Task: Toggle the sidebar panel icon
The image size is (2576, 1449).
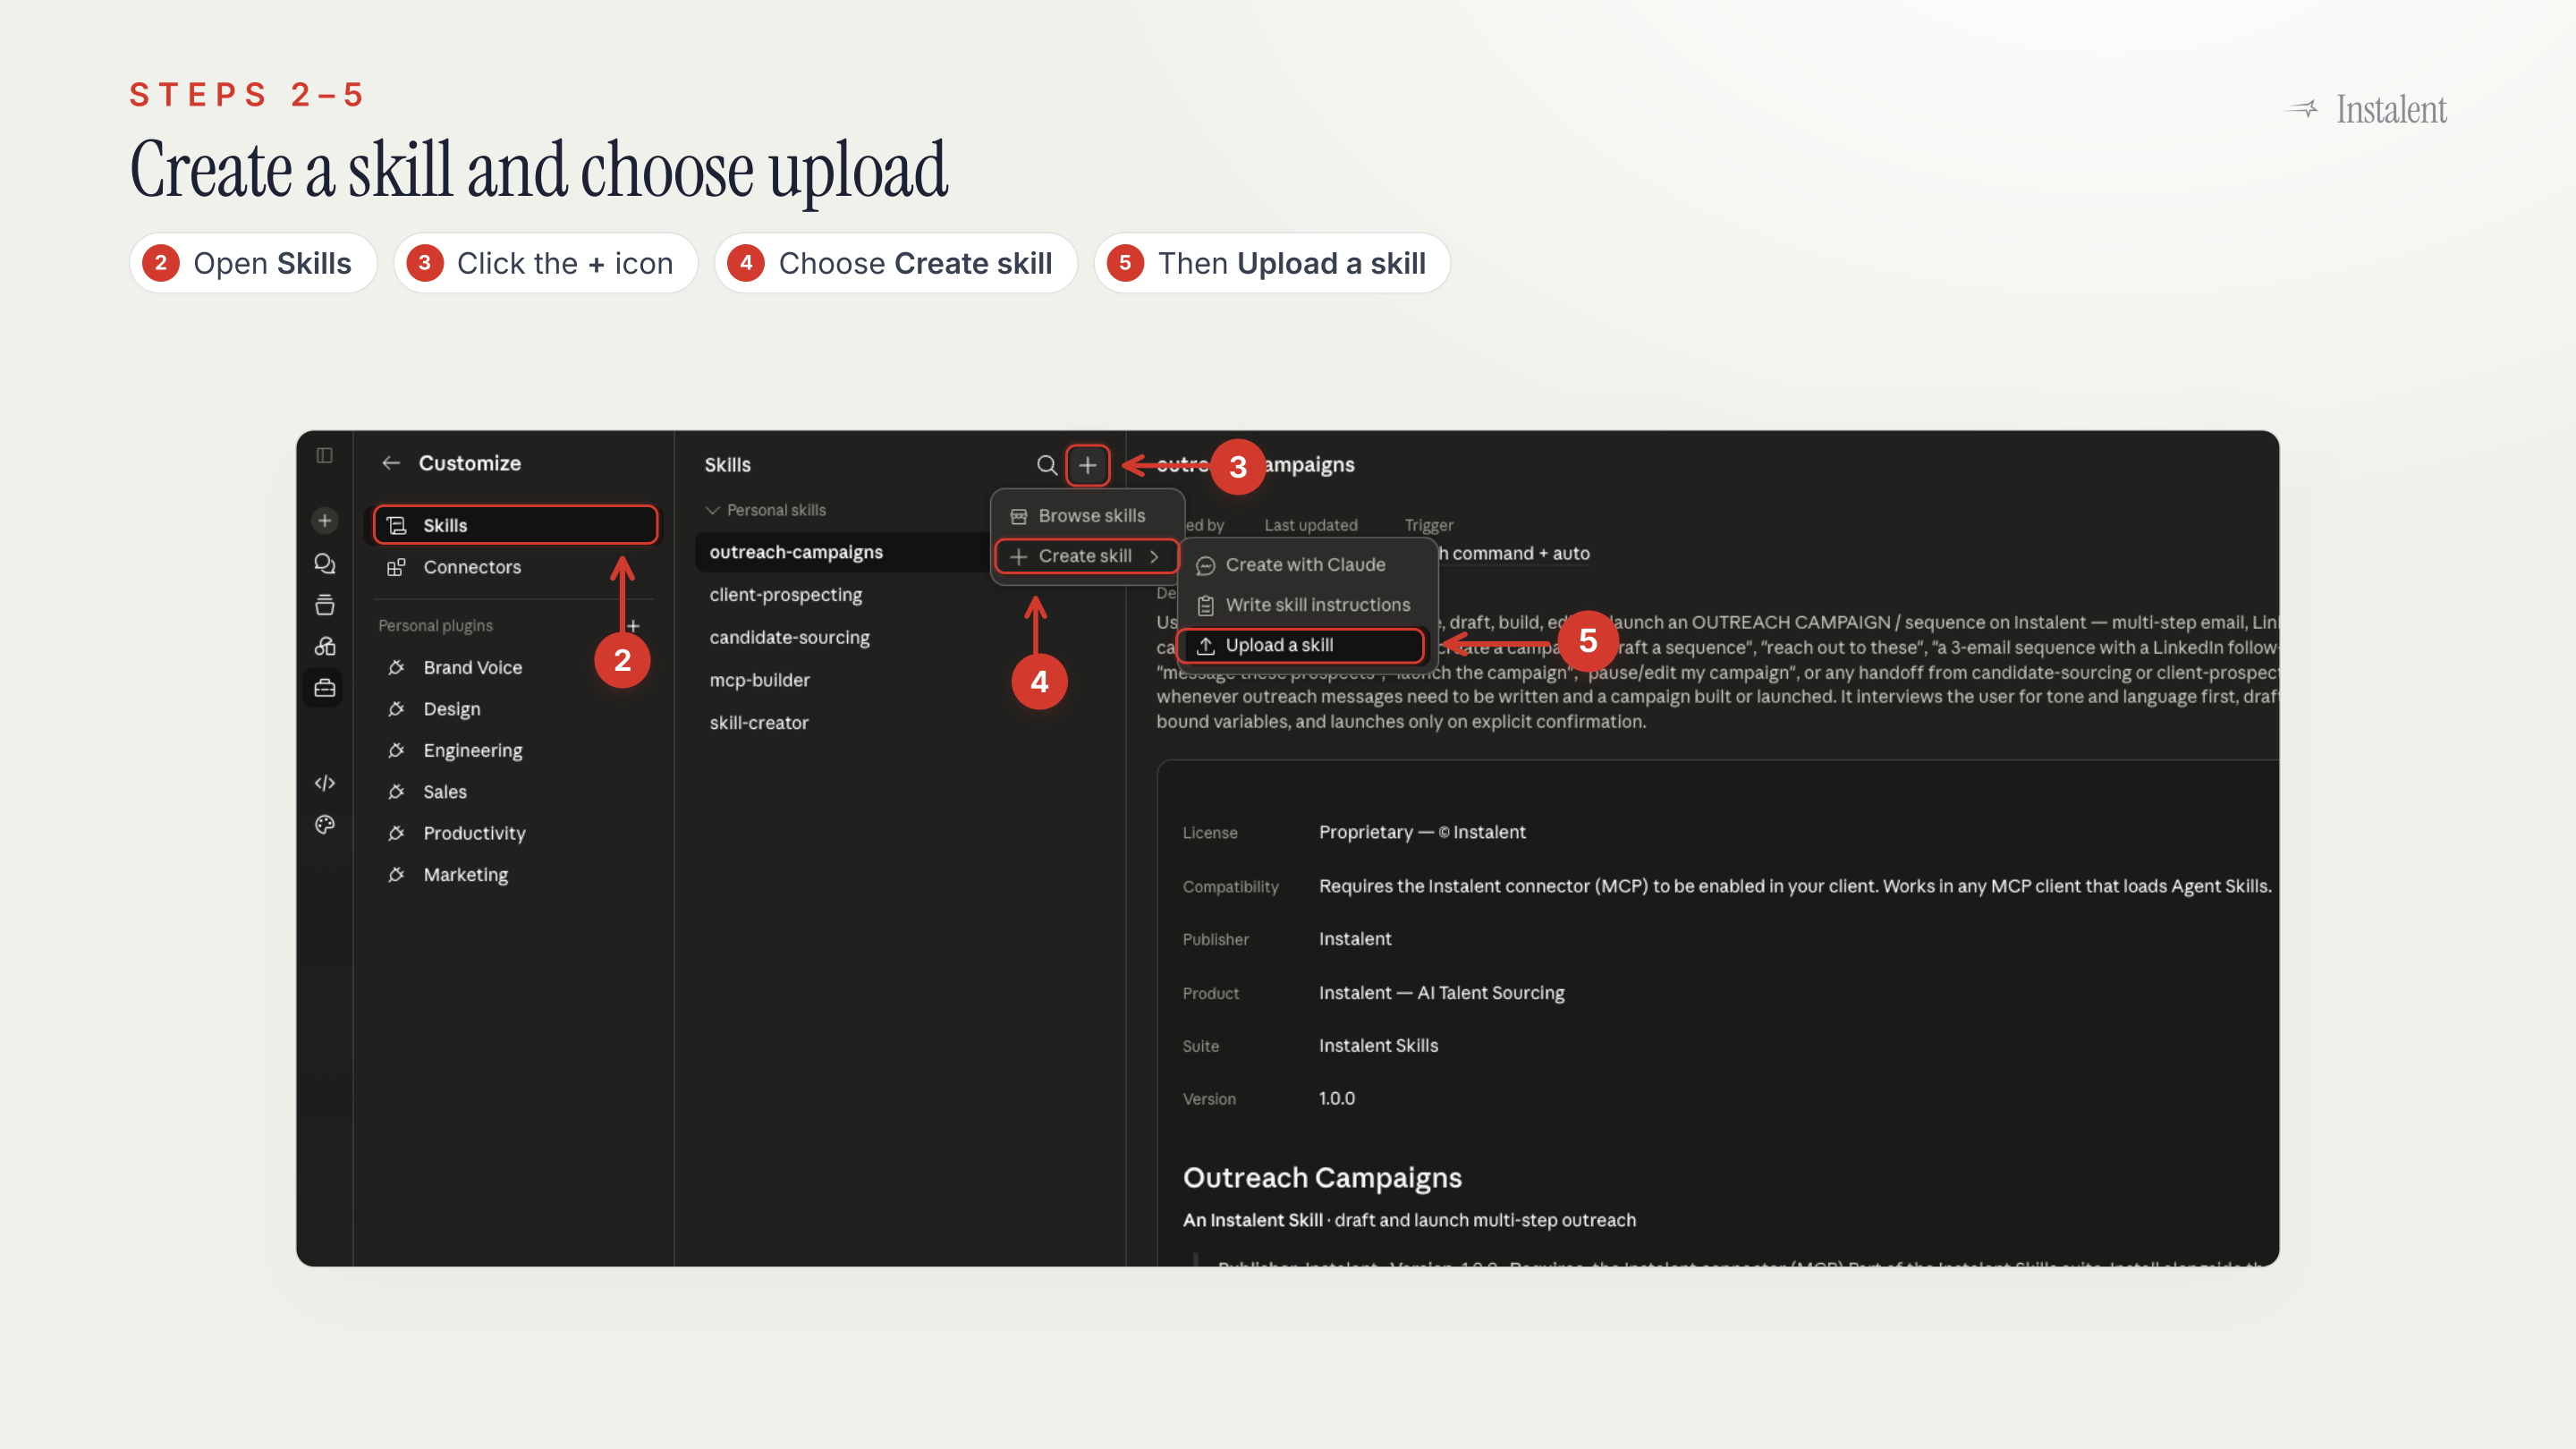Action: point(324,456)
